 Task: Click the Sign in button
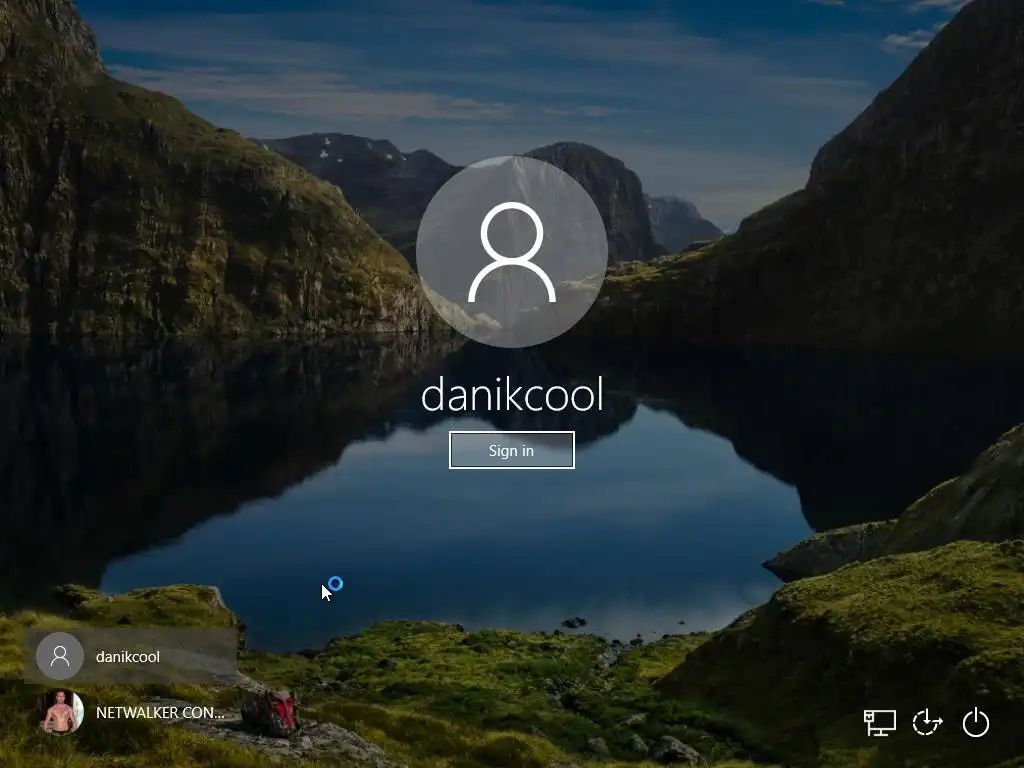click(511, 450)
